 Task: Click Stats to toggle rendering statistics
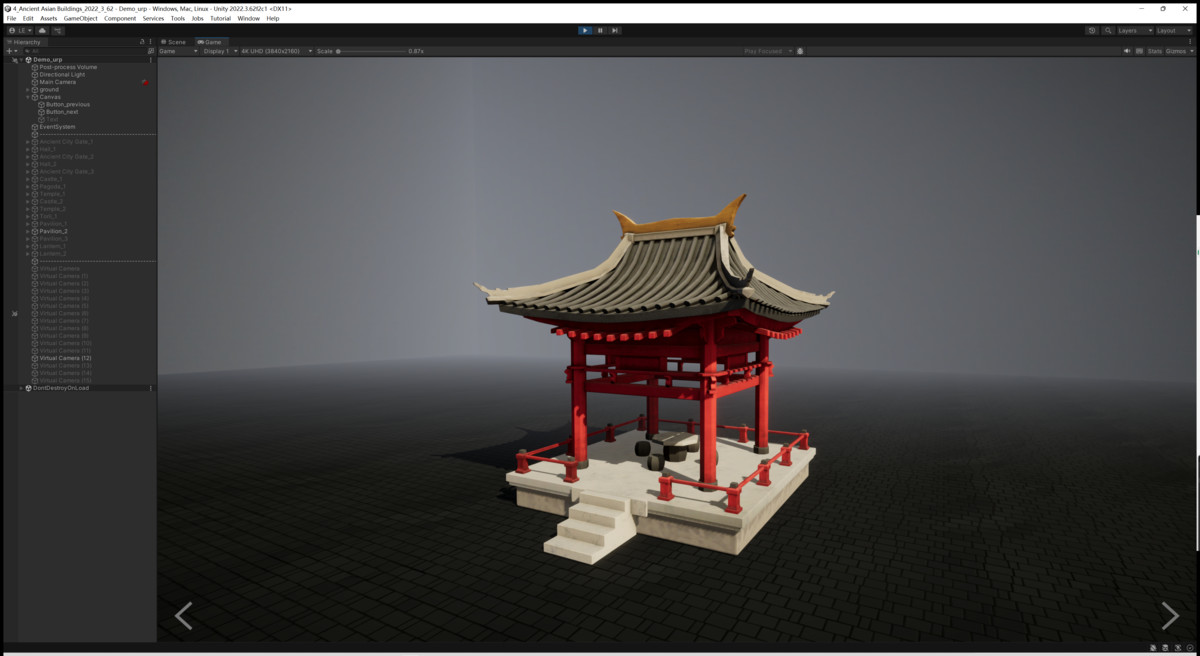coord(1155,50)
